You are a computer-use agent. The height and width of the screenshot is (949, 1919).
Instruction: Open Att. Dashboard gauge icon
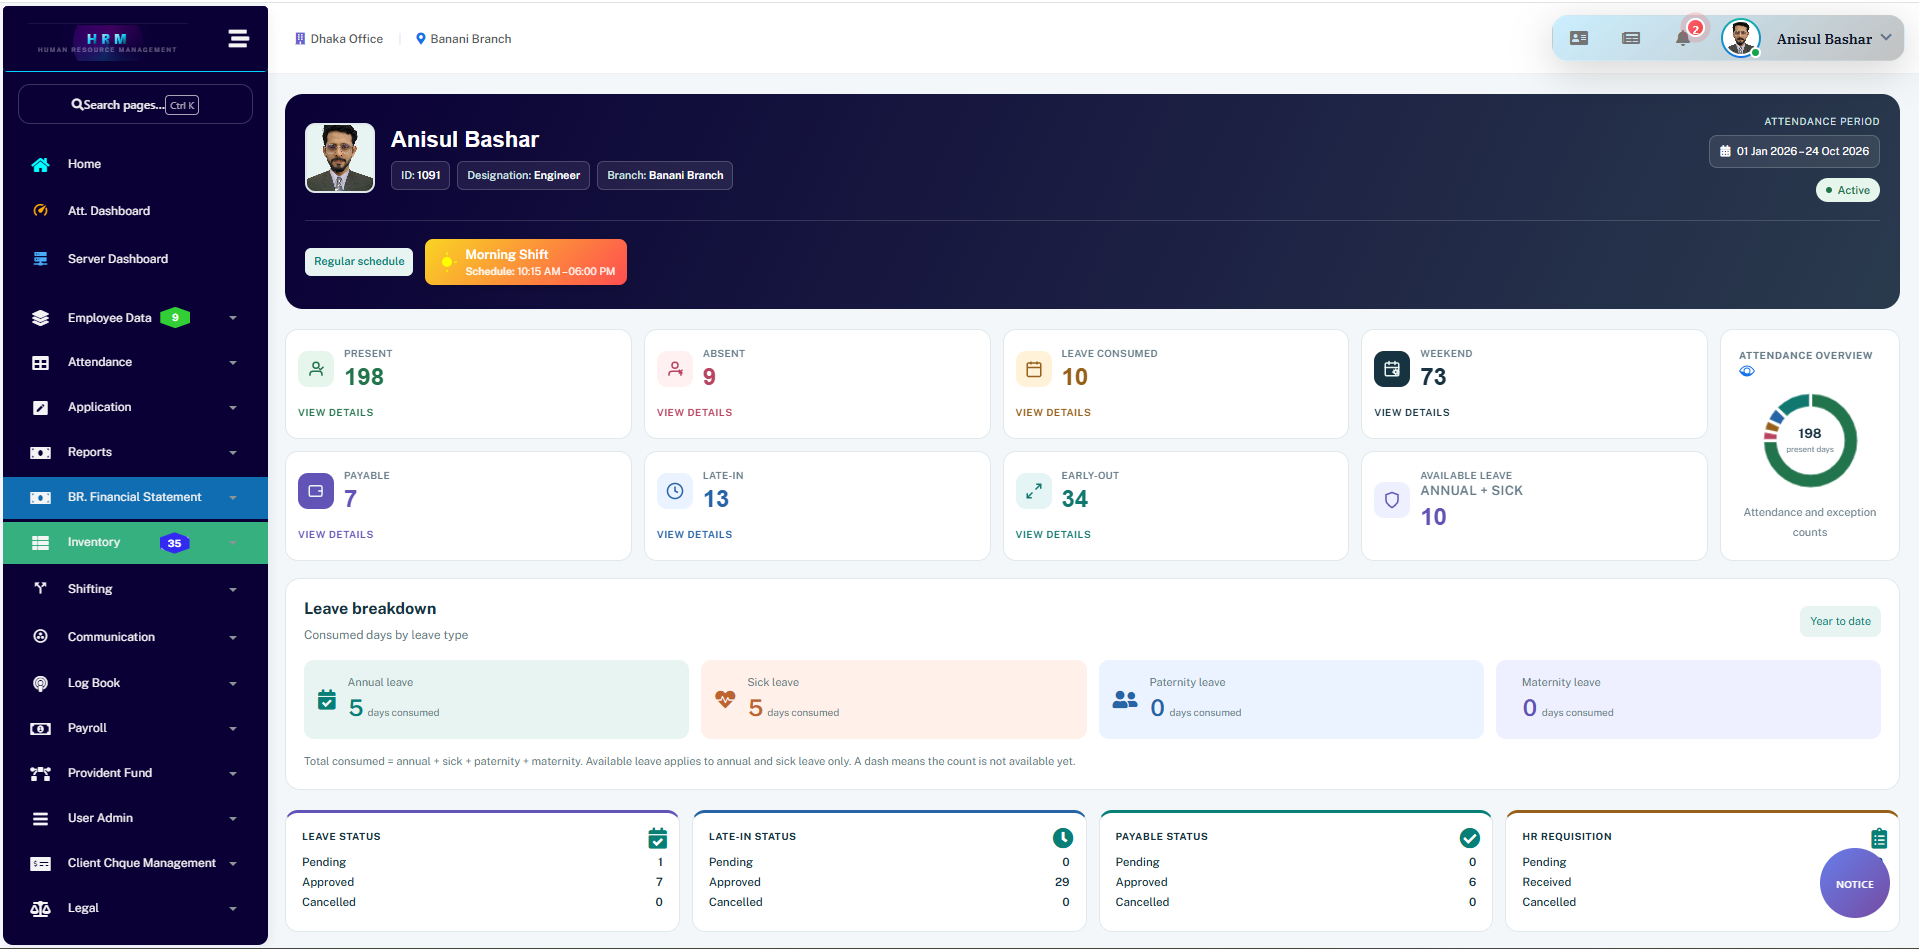[x=40, y=211]
